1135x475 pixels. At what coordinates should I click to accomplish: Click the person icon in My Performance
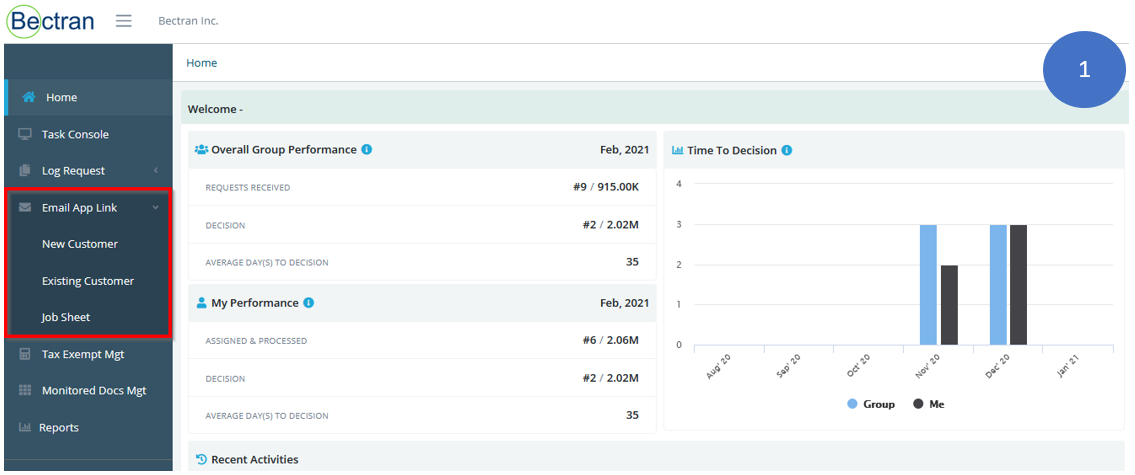(x=202, y=303)
